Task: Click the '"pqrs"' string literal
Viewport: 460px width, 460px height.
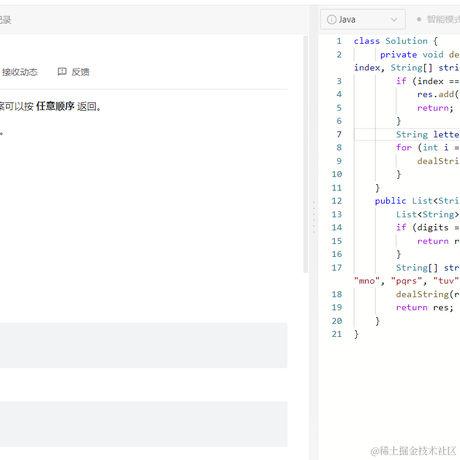Action: pyautogui.click(x=407, y=281)
